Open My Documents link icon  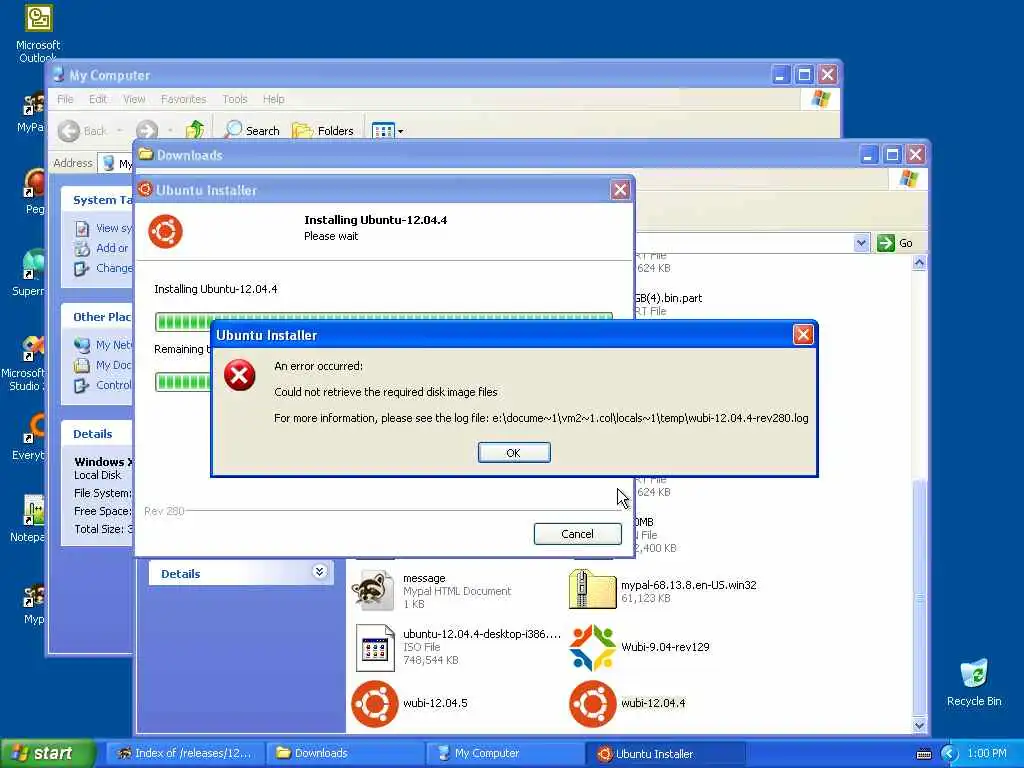82,365
